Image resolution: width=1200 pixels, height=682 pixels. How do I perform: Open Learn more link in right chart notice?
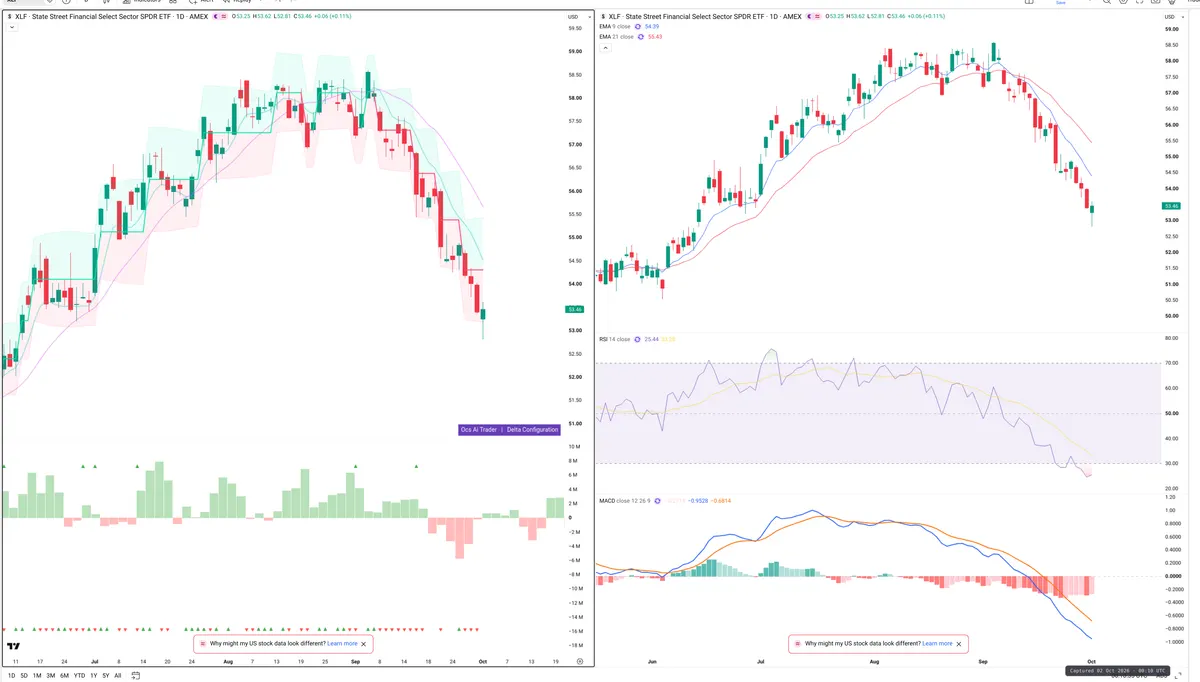(x=937, y=644)
